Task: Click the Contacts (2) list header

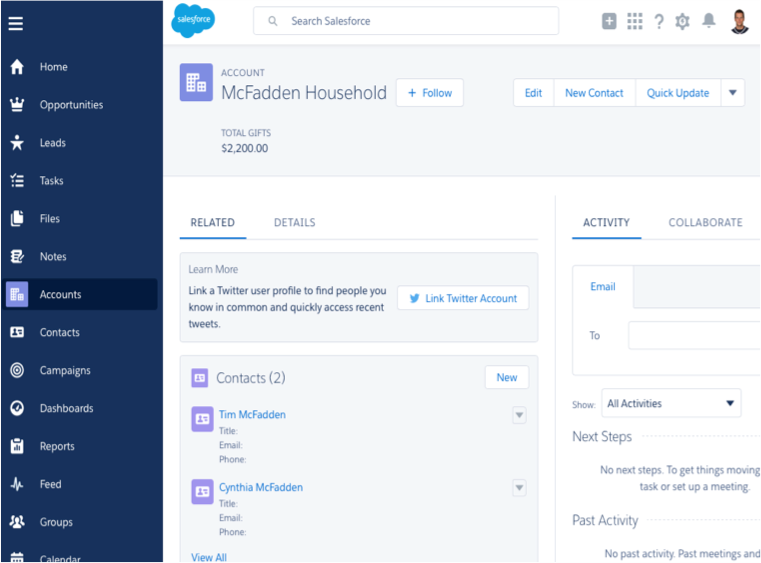Action: pyautogui.click(x=250, y=378)
